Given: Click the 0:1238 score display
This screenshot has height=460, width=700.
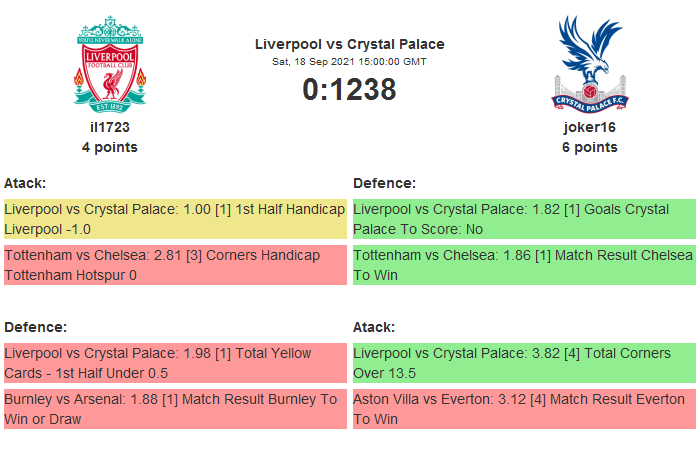Looking at the screenshot, I should (349, 90).
